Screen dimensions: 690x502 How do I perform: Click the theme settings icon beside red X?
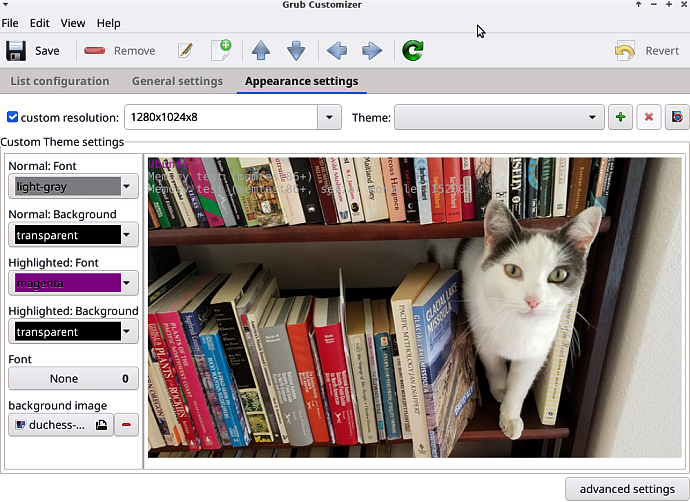click(x=677, y=117)
